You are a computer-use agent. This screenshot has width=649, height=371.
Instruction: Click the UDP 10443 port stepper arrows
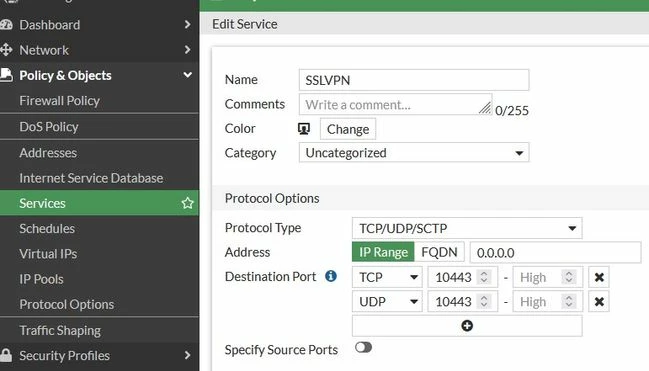tap(483, 302)
